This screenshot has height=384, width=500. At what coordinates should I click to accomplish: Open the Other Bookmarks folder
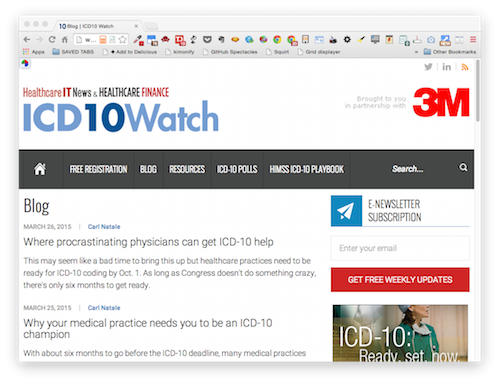click(x=450, y=52)
